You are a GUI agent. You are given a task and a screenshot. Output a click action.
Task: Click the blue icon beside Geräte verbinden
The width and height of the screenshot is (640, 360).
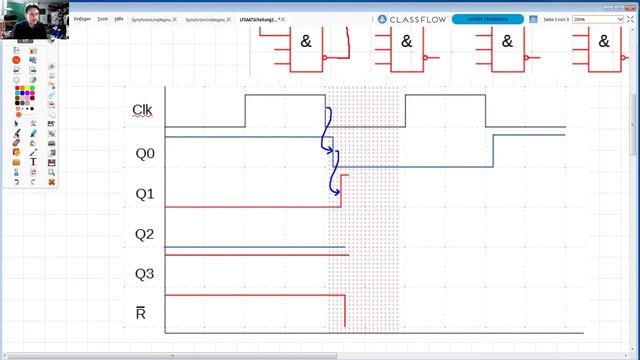click(533, 19)
